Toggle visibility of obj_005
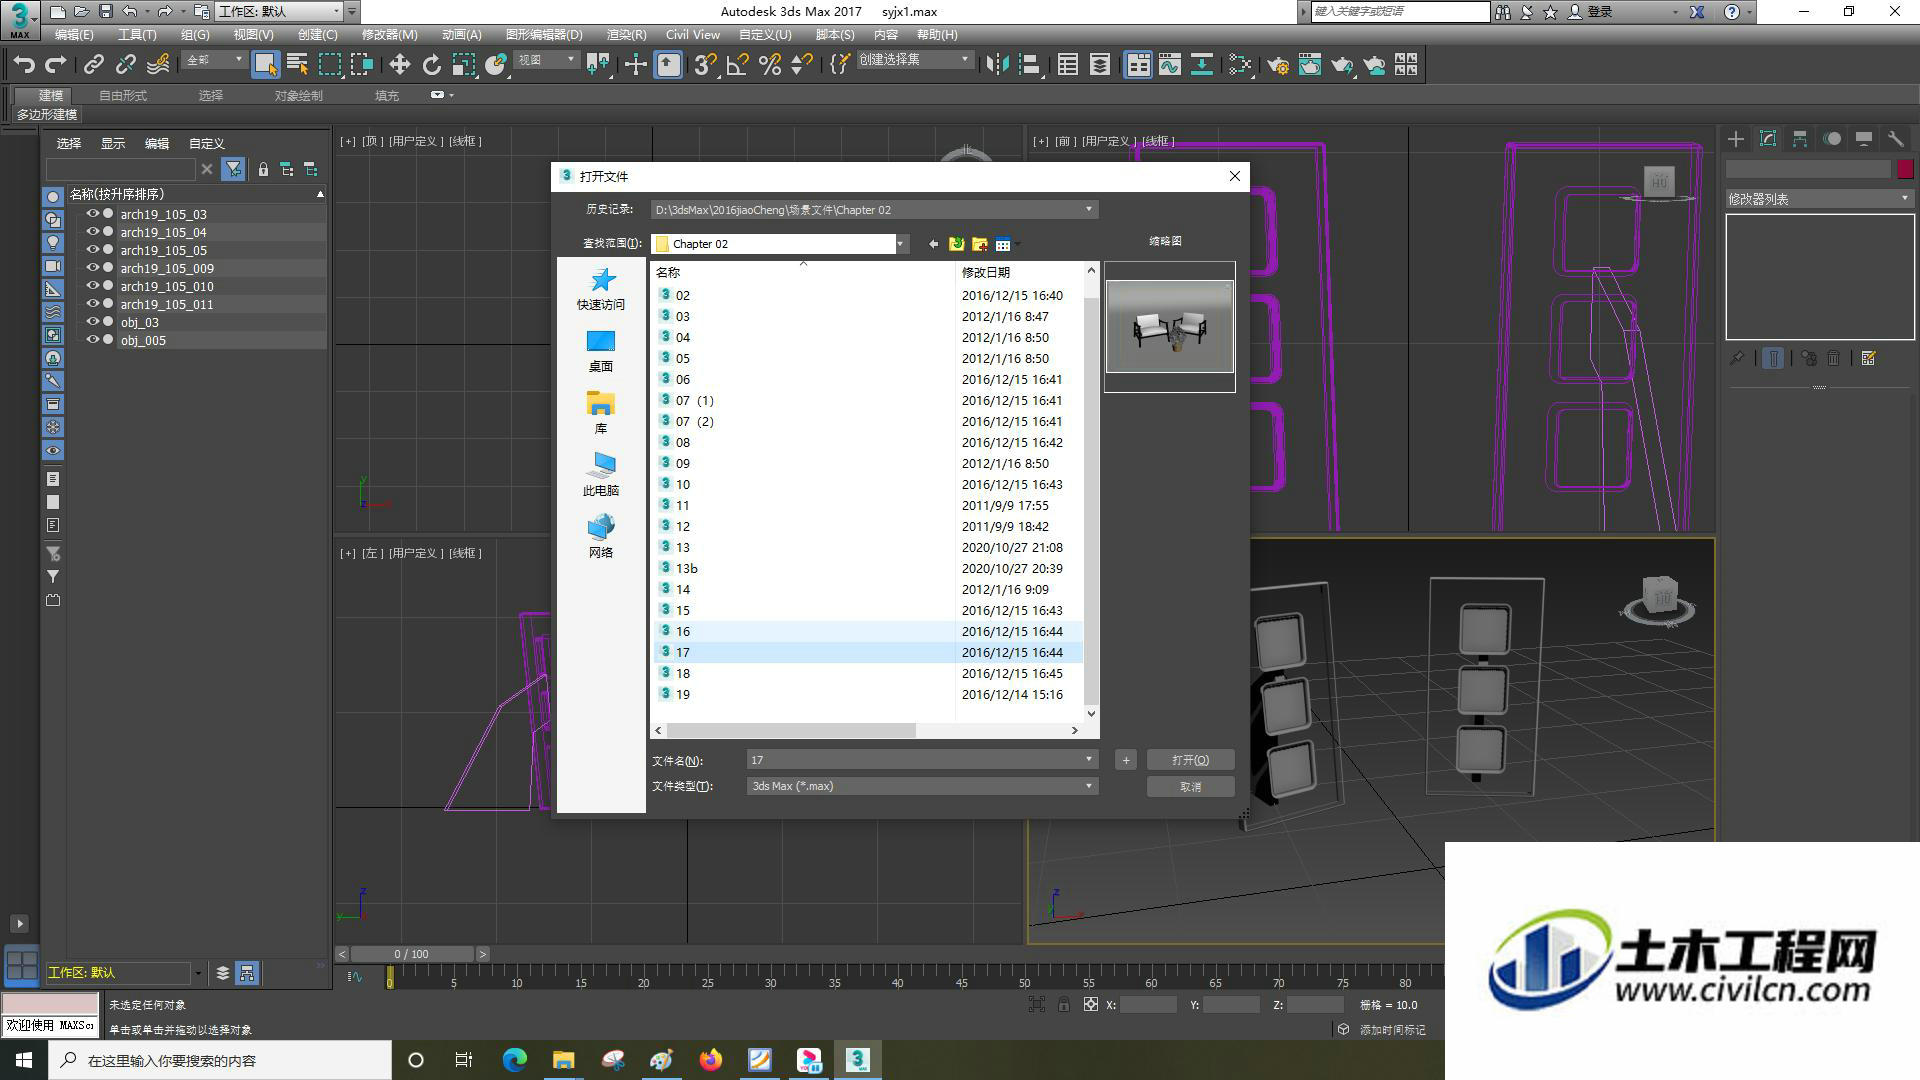The image size is (1920, 1080). [93, 340]
